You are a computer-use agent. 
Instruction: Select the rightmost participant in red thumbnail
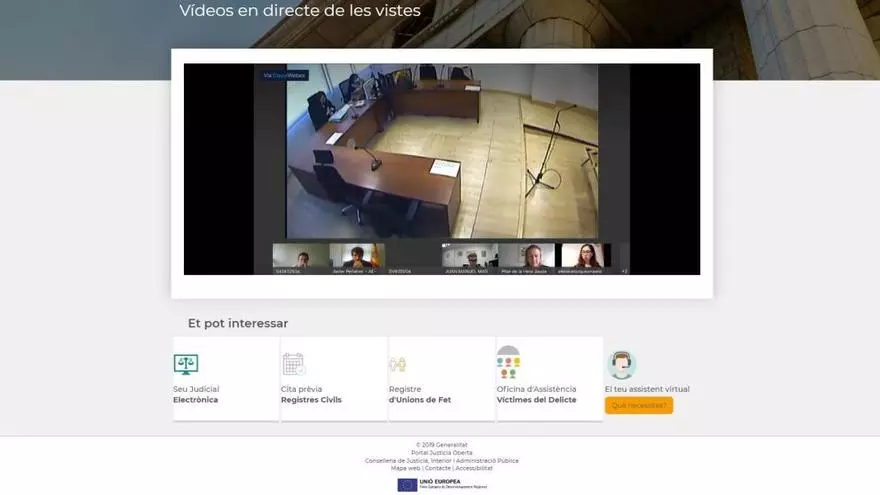point(585,257)
